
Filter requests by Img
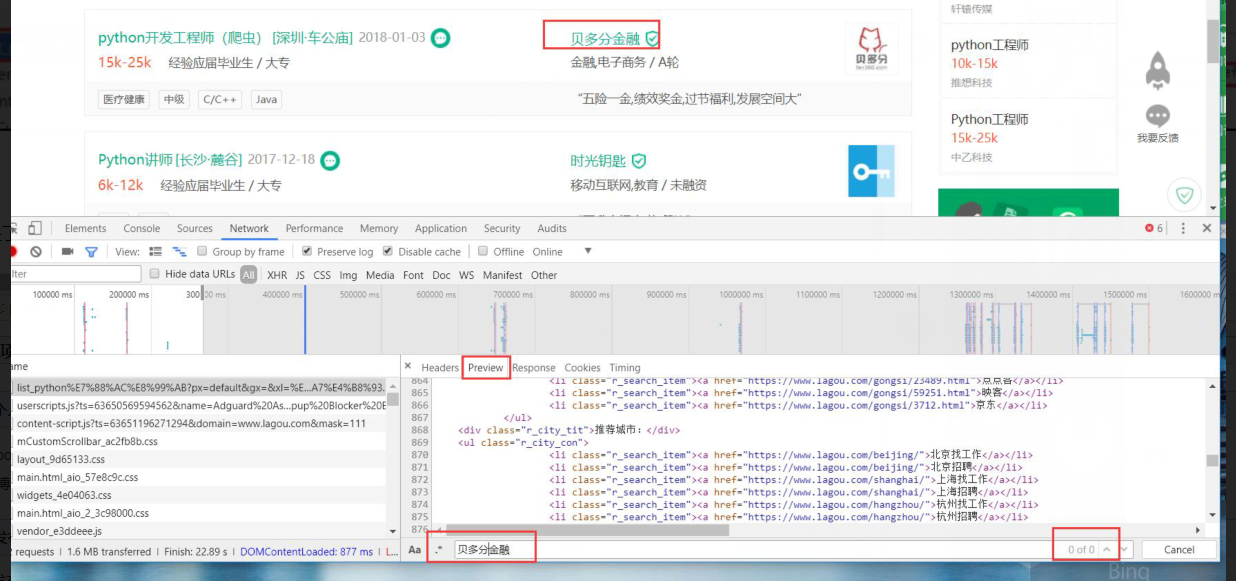348,275
